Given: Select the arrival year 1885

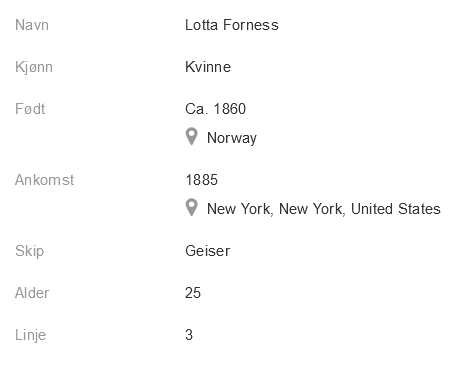Looking at the screenshot, I should (x=201, y=180).
